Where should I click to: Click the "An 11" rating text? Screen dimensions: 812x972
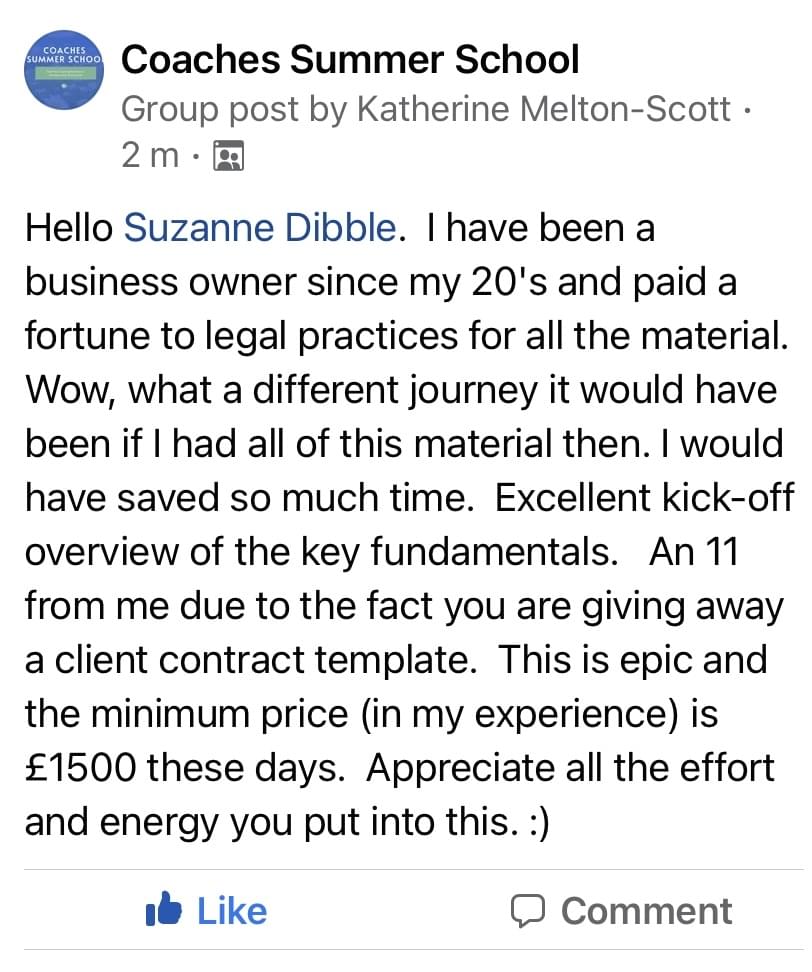tap(693, 552)
